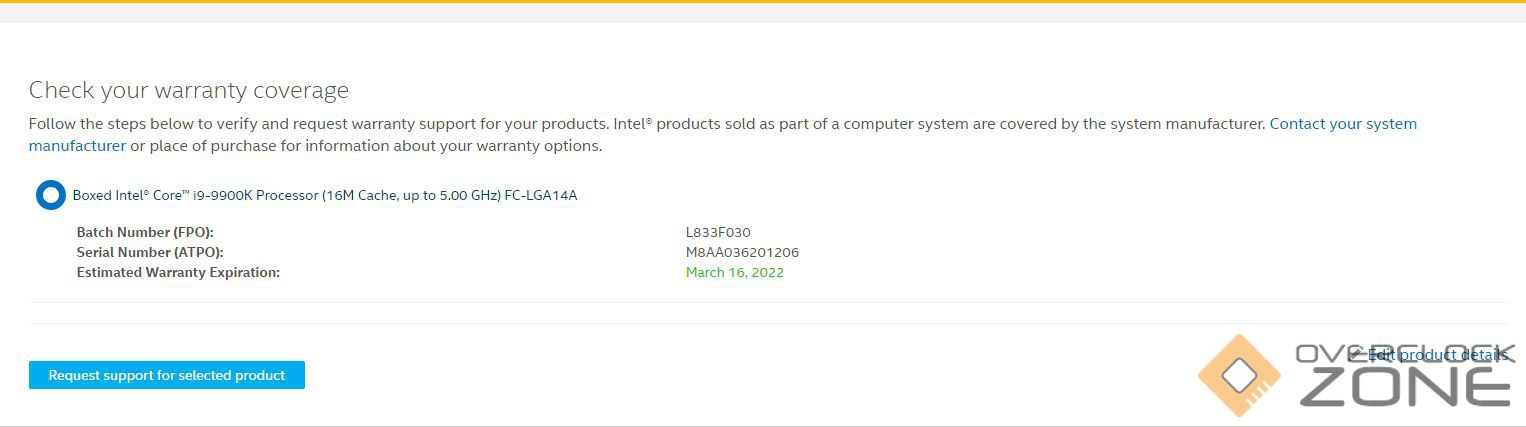Click the yellow bar at the page top
1526x427 pixels.
point(763,1)
